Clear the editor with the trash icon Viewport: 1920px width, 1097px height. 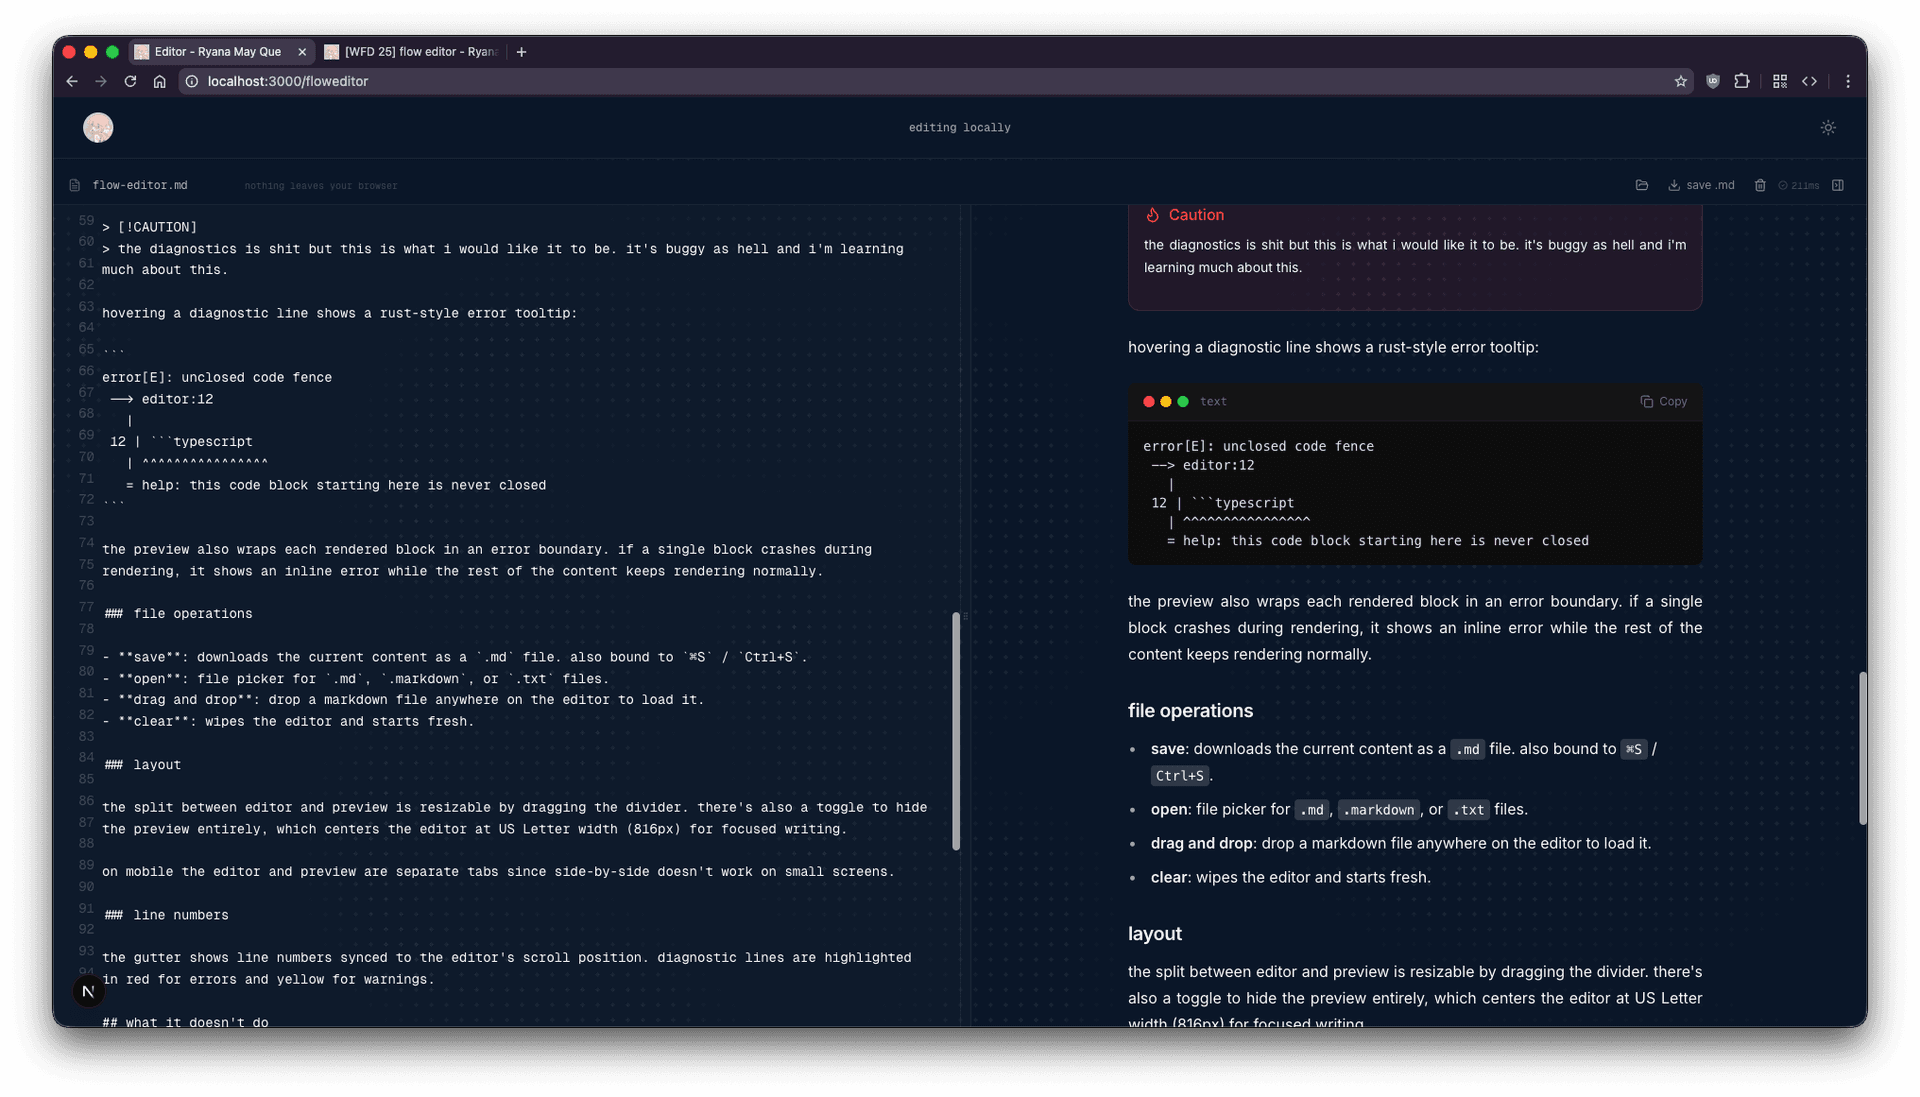coord(1760,185)
